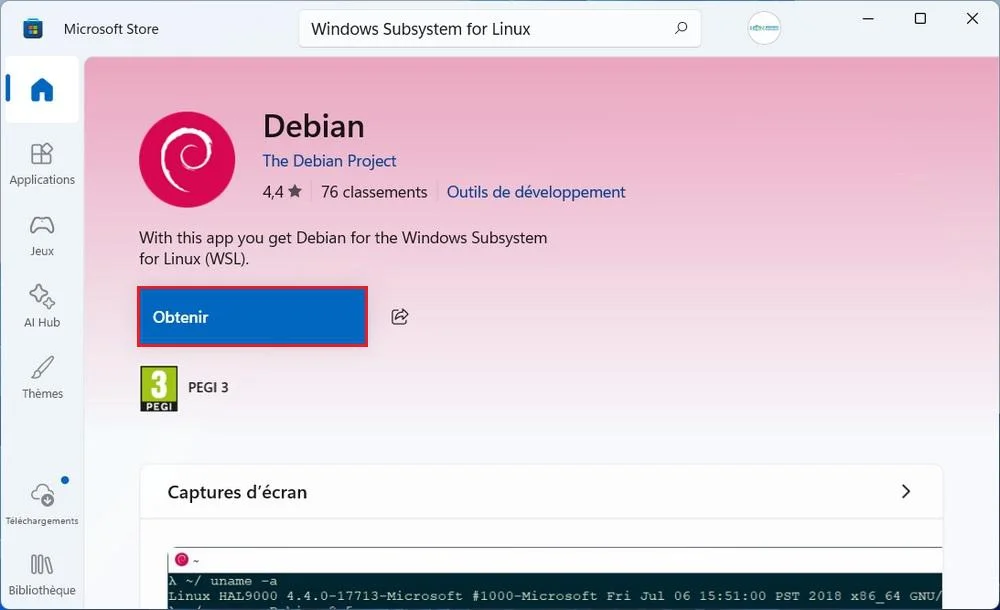The width and height of the screenshot is (1000, 610).
Task: Open the Applications section
Action: coord(42,164)
